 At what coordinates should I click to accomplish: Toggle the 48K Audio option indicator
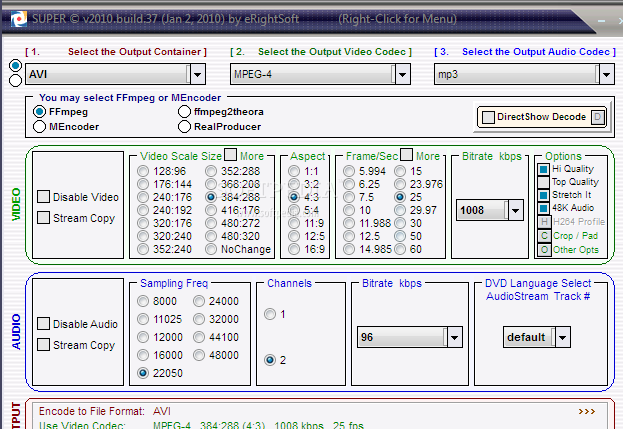click(544, 208)
